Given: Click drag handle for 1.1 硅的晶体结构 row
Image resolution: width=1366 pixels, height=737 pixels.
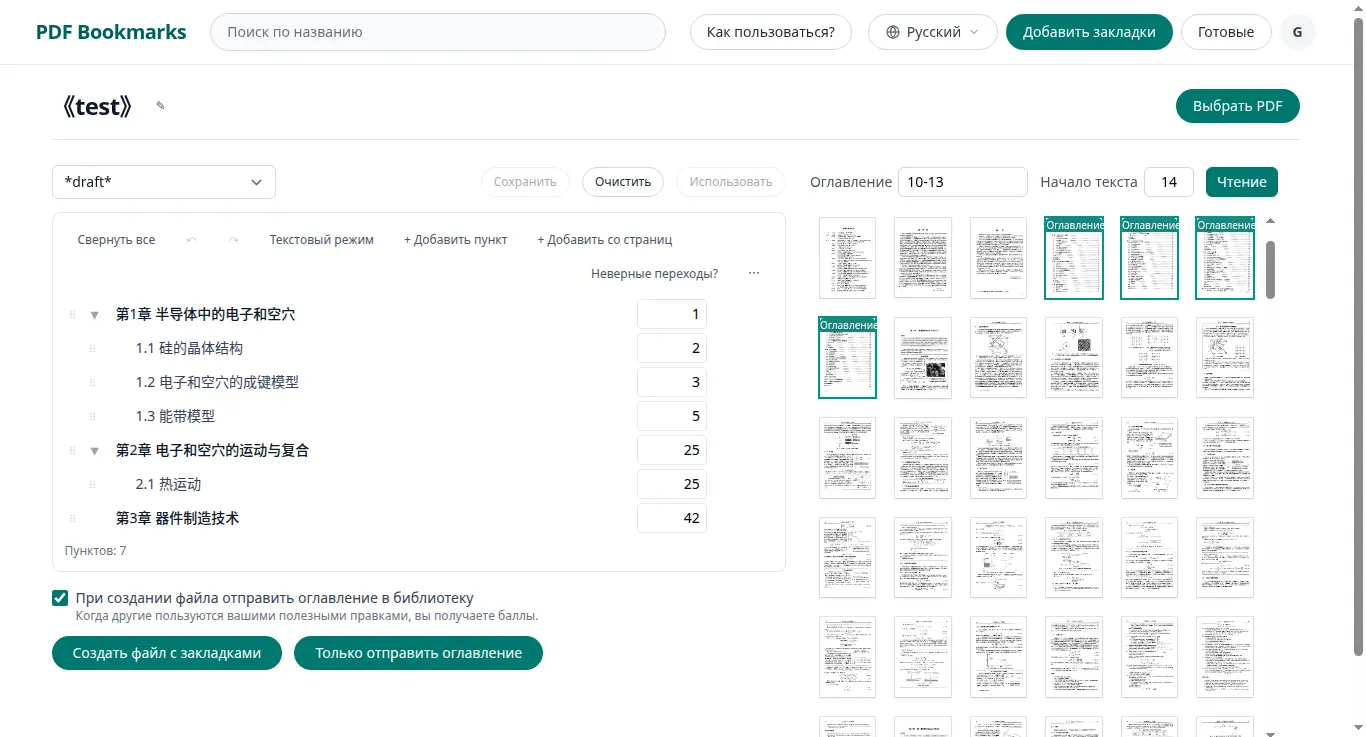Looking at the screenshot, I should [92, 349].
